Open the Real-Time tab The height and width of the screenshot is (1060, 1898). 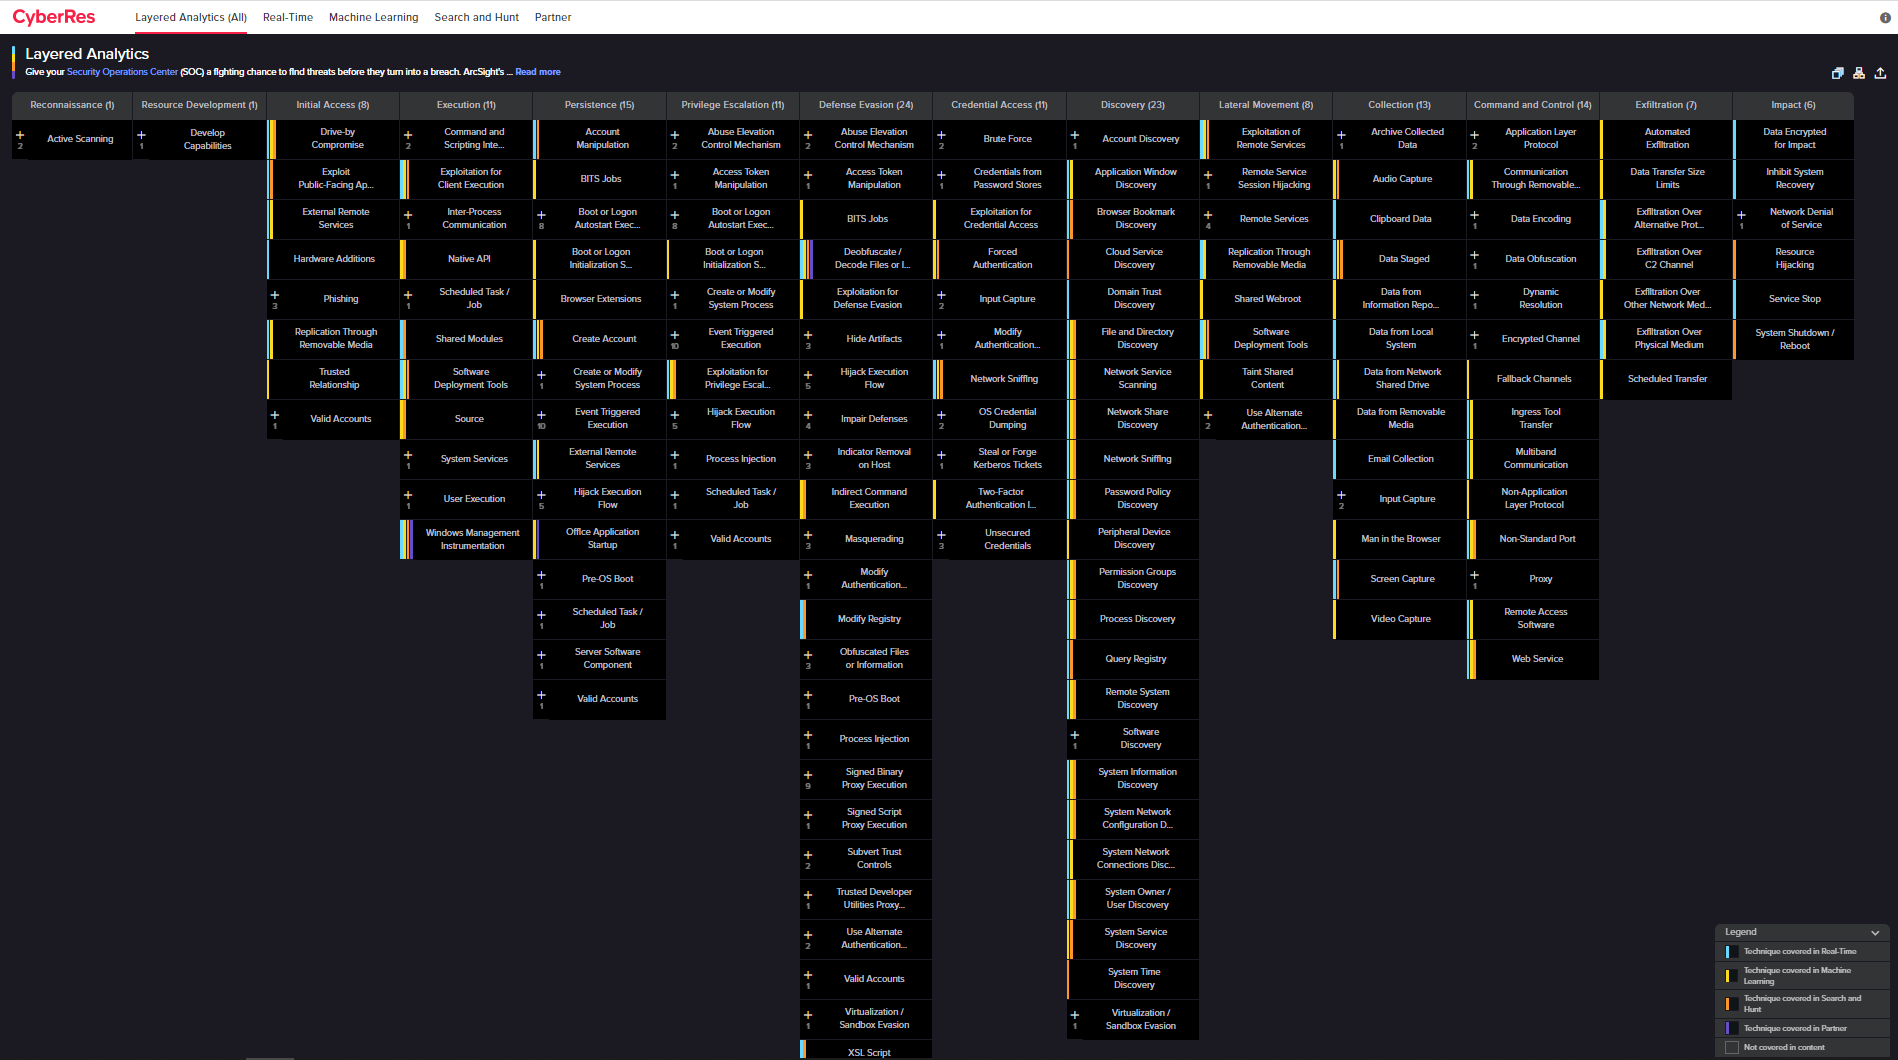click(288, 17)
